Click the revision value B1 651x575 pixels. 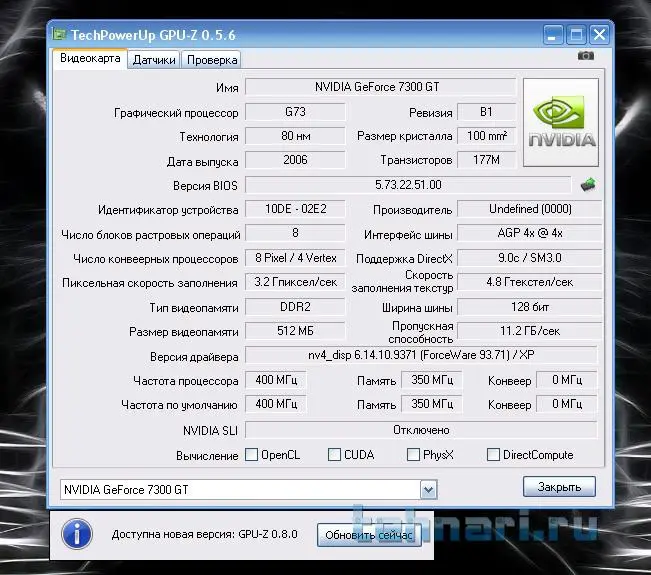click(x=487, y=112)
